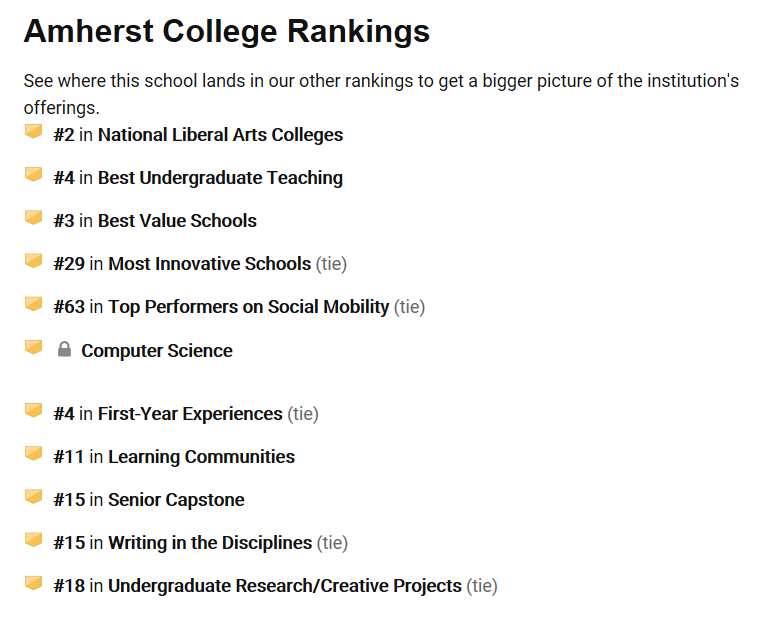770x623 pixels.
Task: Open the locked Computer Science ranking
Action: [x=157, y=351]
